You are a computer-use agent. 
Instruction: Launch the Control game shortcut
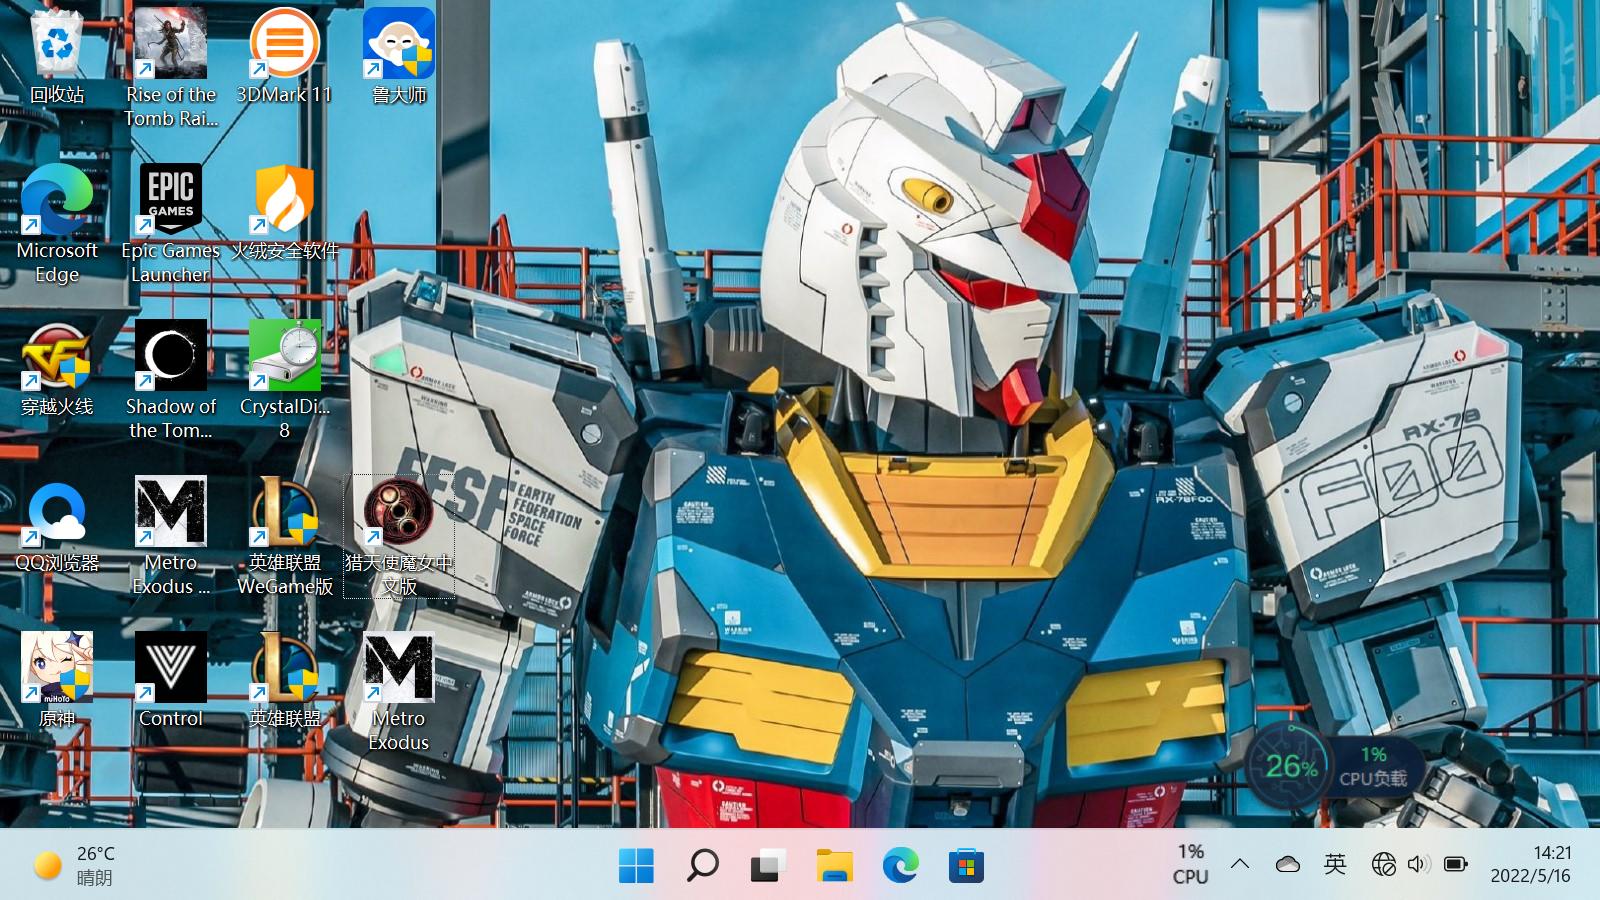(x=171, y=679)
